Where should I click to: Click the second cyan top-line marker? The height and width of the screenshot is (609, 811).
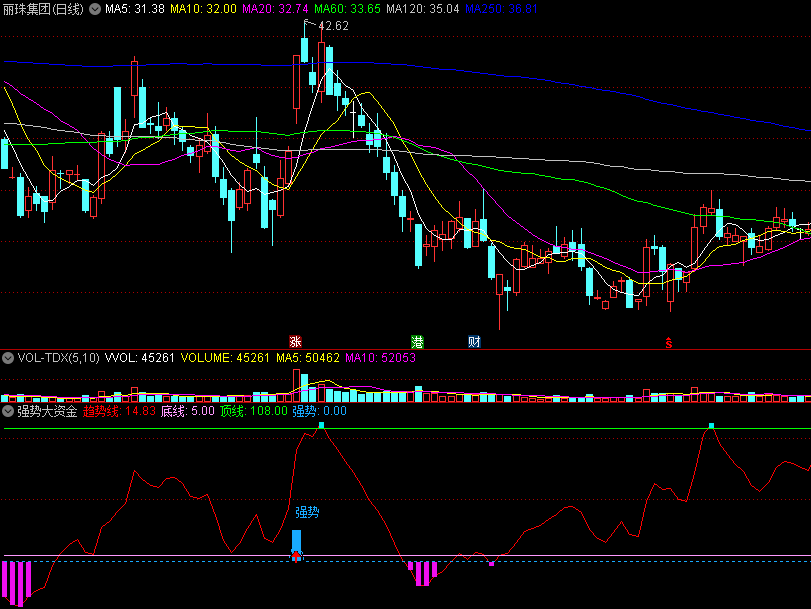tap(711, 425)
